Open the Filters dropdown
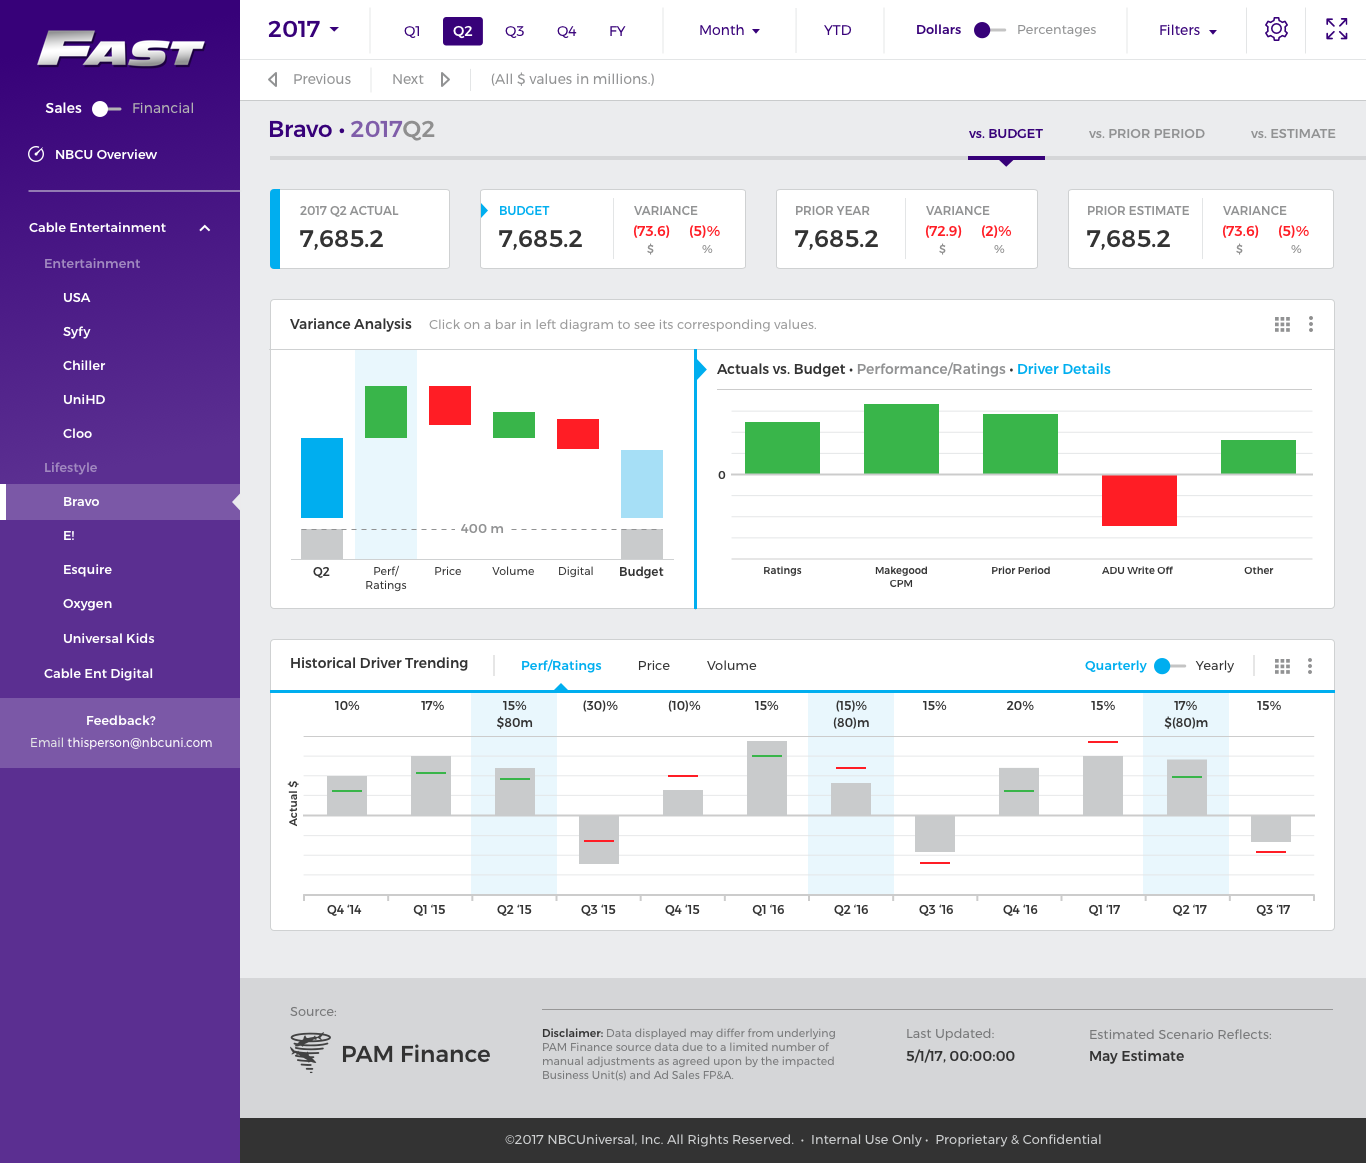The height and width of the screenshot is (1163, 1366). [1188, 30]
